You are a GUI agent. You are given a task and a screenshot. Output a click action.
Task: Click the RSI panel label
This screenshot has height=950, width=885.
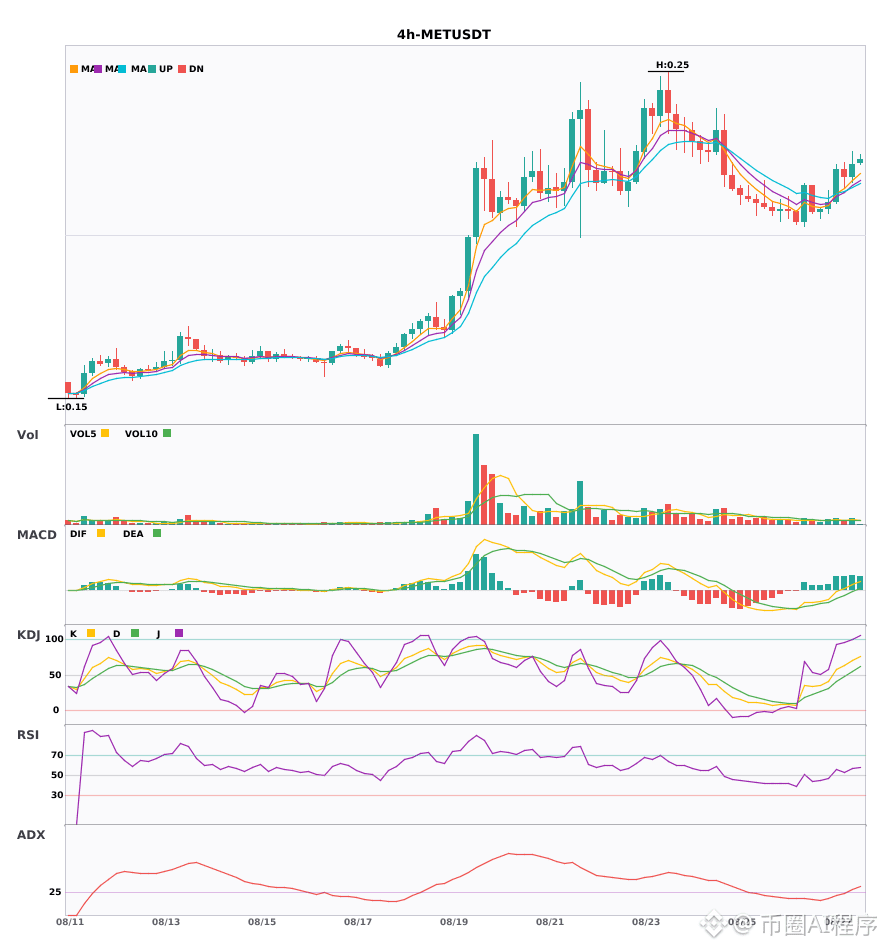[28, 735]
